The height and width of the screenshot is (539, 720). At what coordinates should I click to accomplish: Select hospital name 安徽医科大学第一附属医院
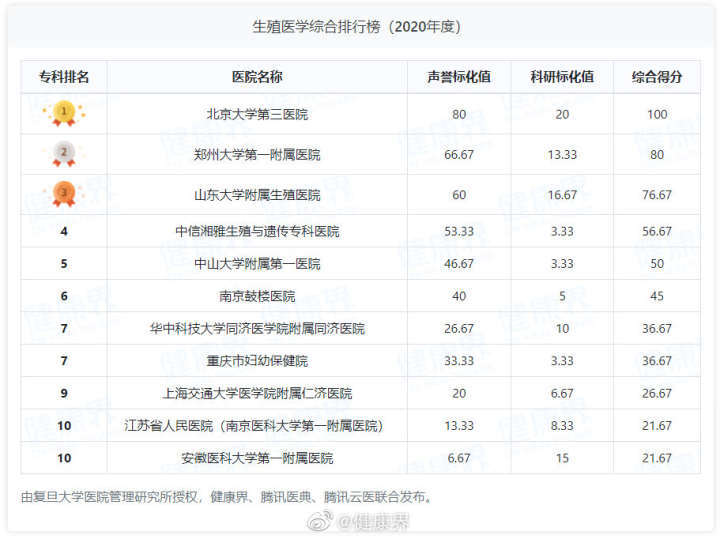click(257, 458)
